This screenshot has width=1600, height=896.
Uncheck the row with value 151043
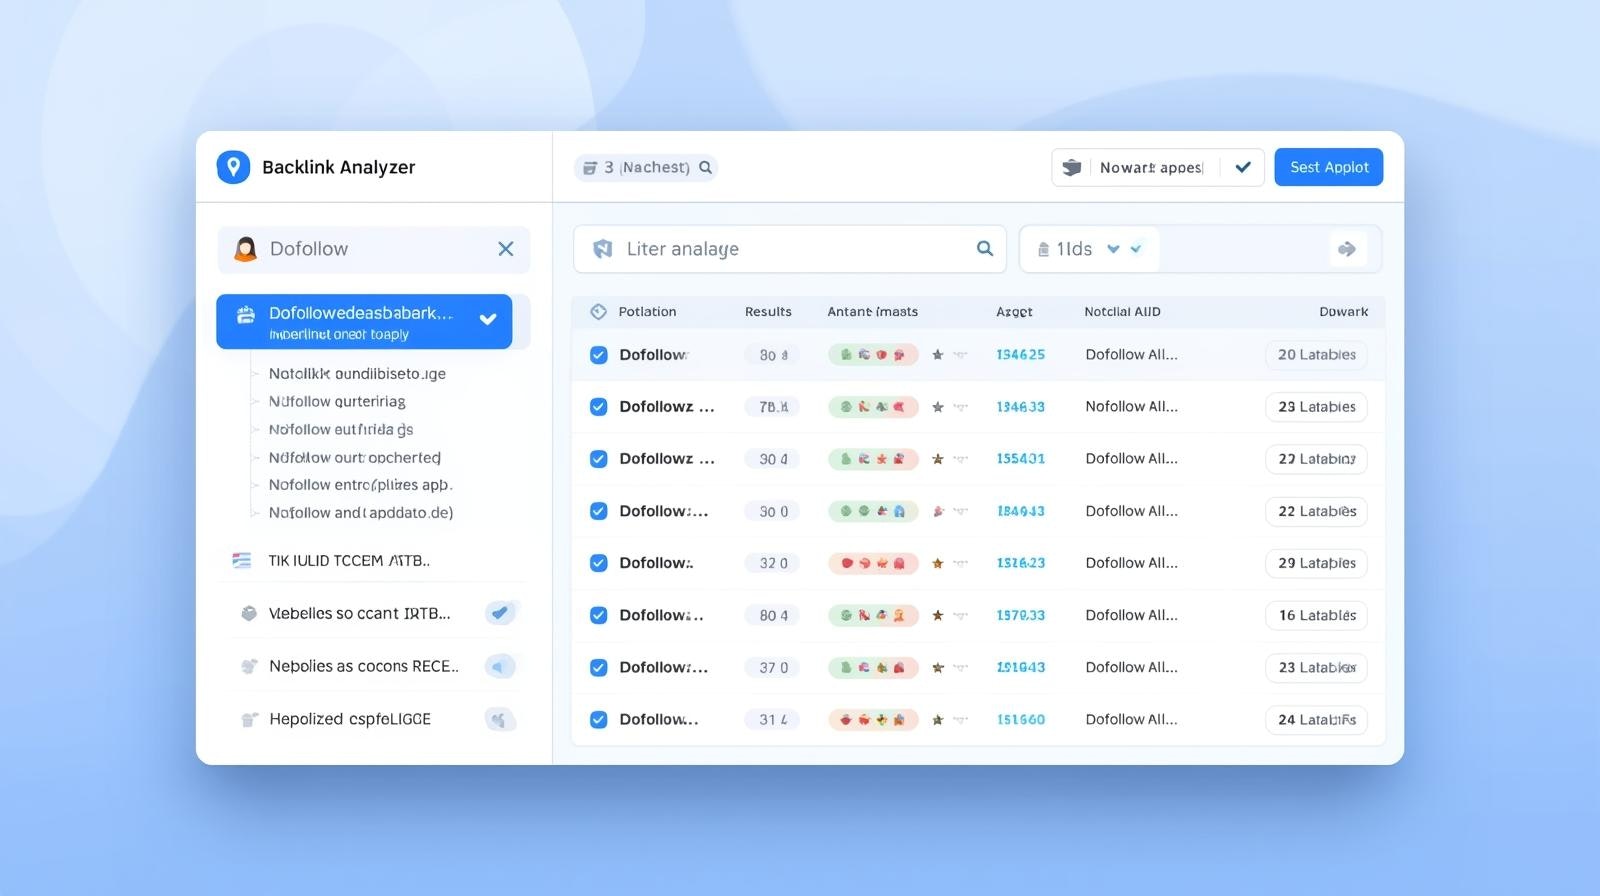(x=598, y=667)
